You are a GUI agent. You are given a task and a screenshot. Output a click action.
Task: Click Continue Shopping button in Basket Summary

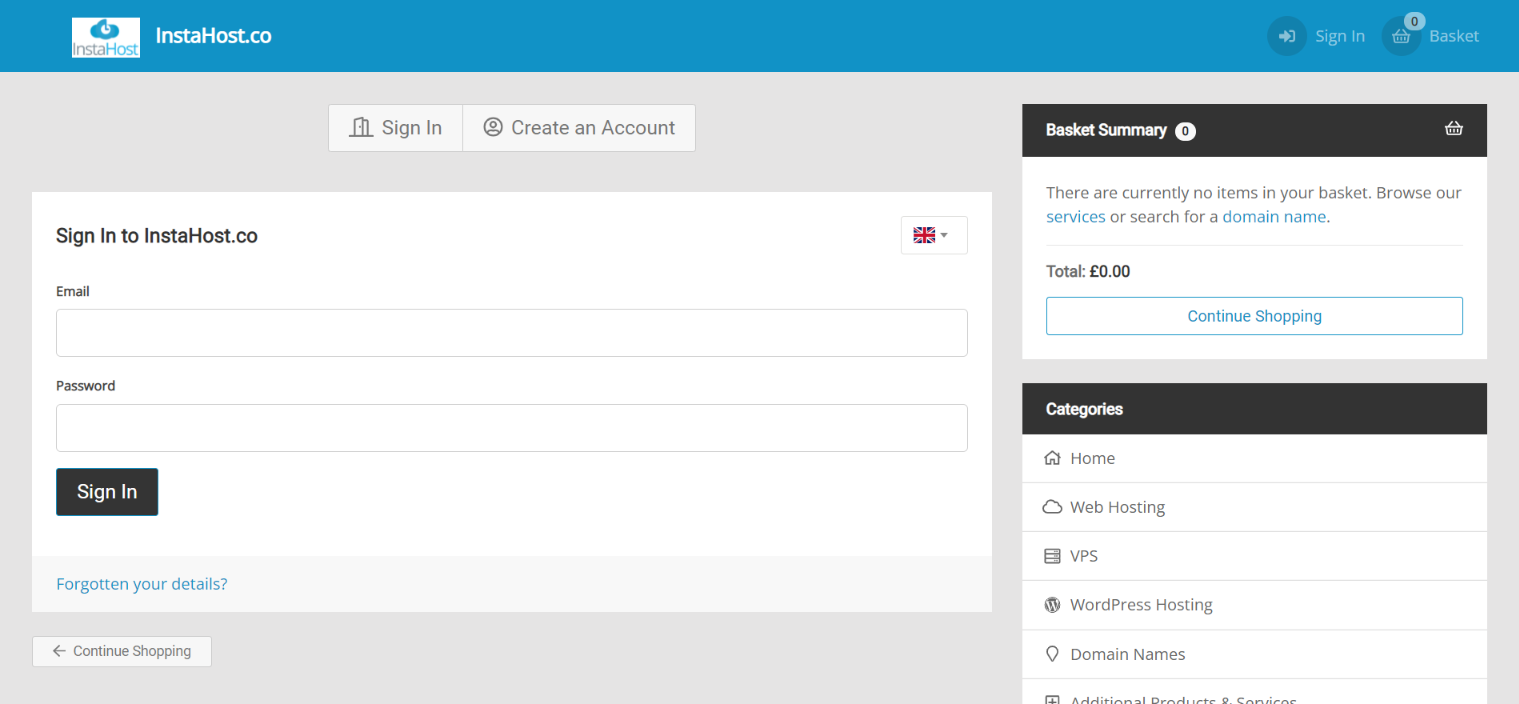coord(1254,316)
